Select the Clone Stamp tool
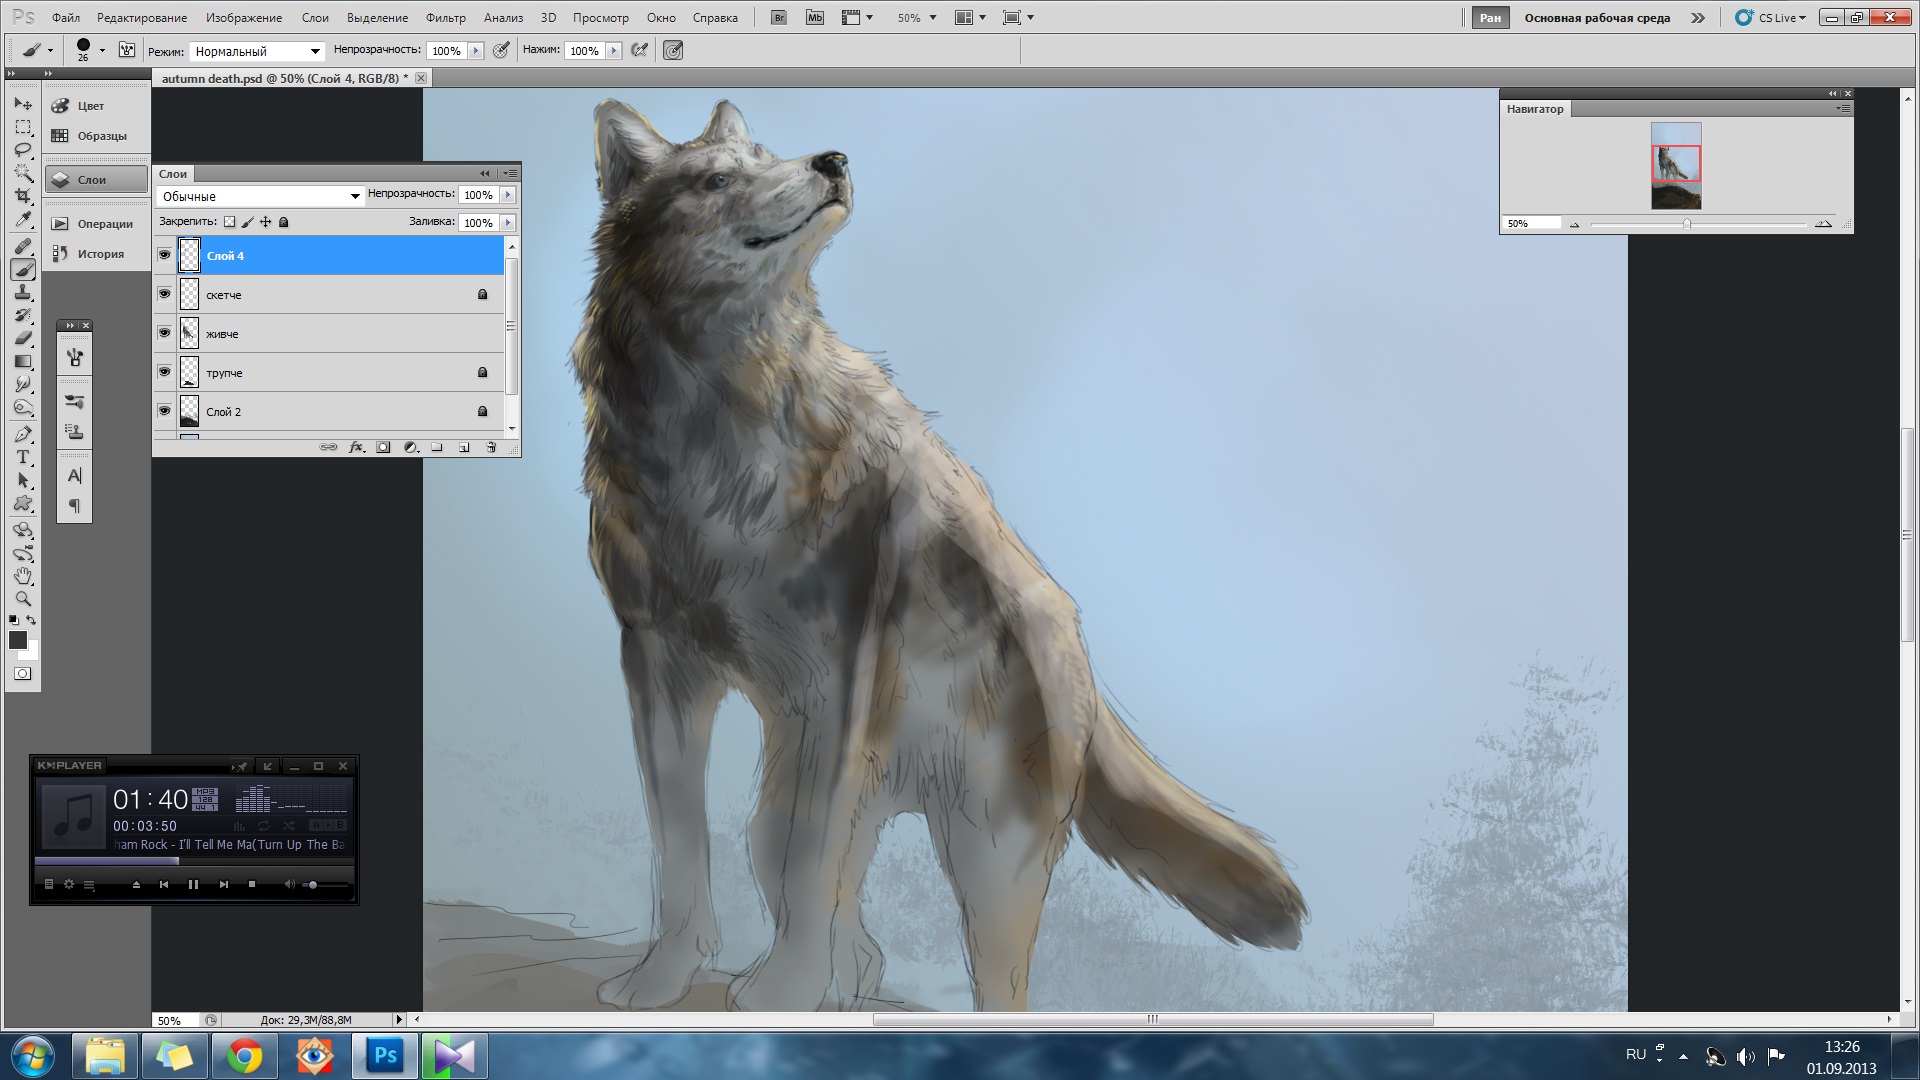Viewport: 1920px width, 1080px height. click(x=23, y=292)
